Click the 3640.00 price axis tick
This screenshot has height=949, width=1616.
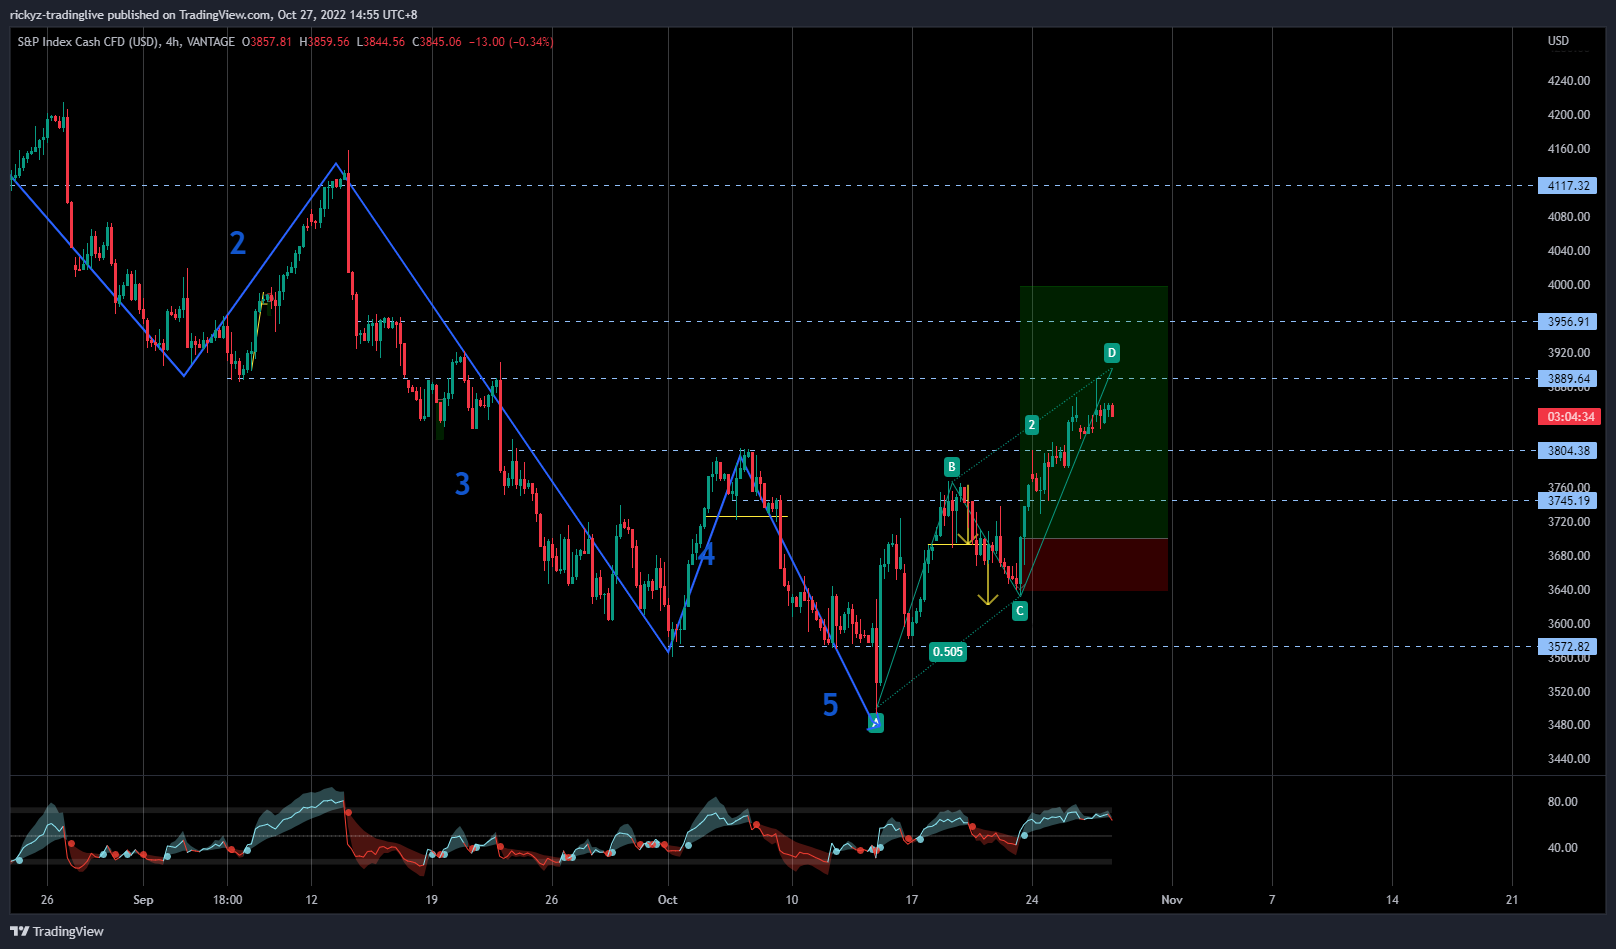tap(1569, 590)
